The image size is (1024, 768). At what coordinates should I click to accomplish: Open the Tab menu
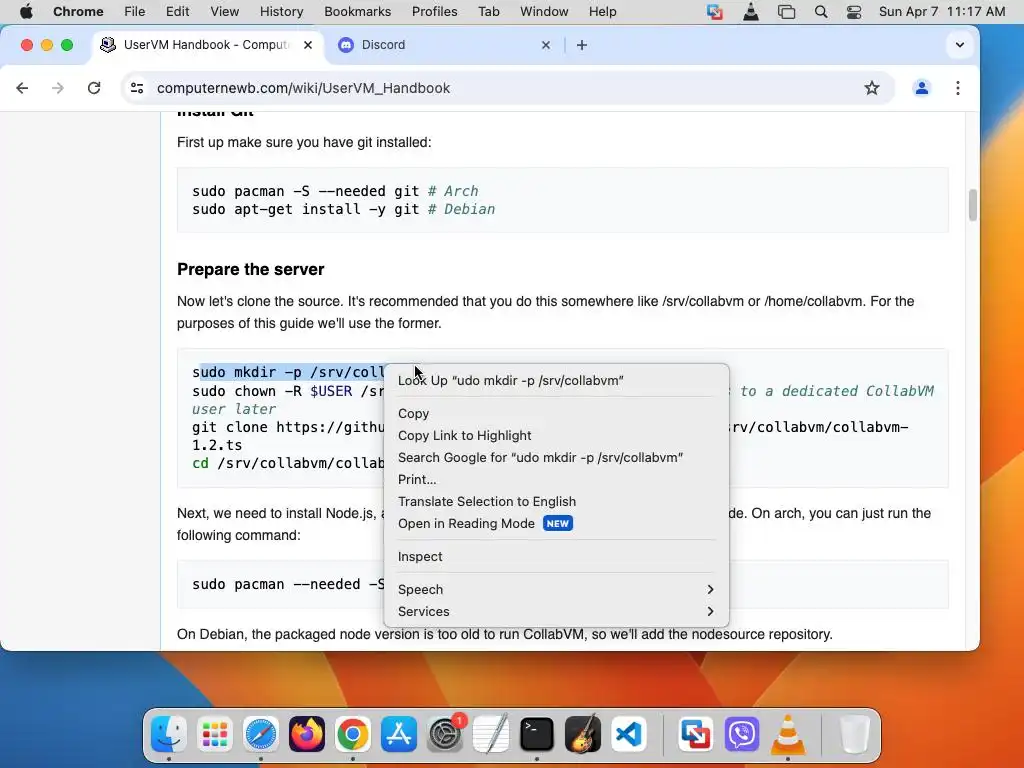(x=488, y=12)
